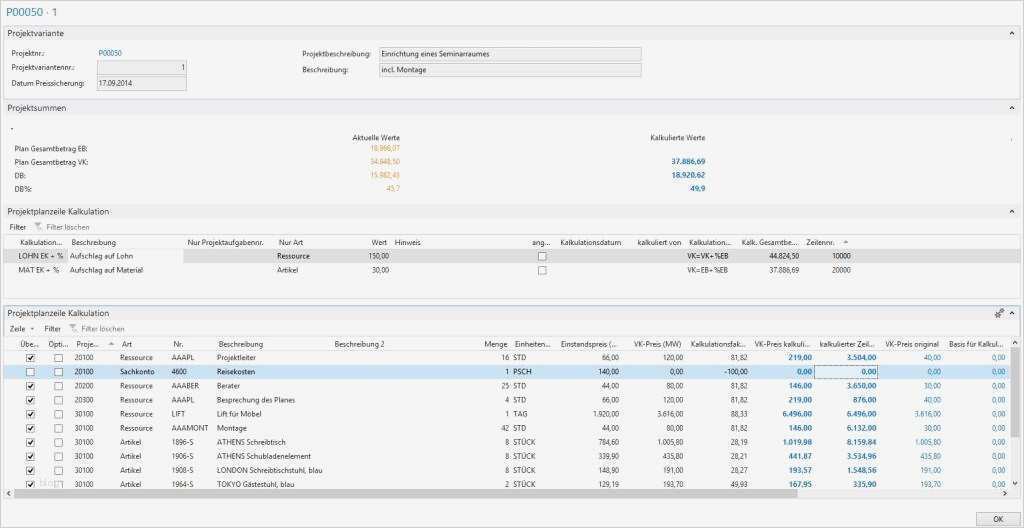The height and width of the screenshot is (528, 1024).
Task: Open the P00050 Projektnr. link
Action: click(x=110, y=53)
